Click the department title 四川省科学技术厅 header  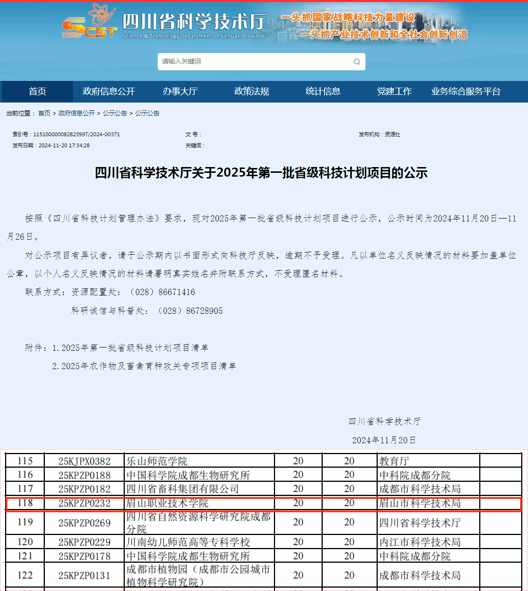(194, 21)
